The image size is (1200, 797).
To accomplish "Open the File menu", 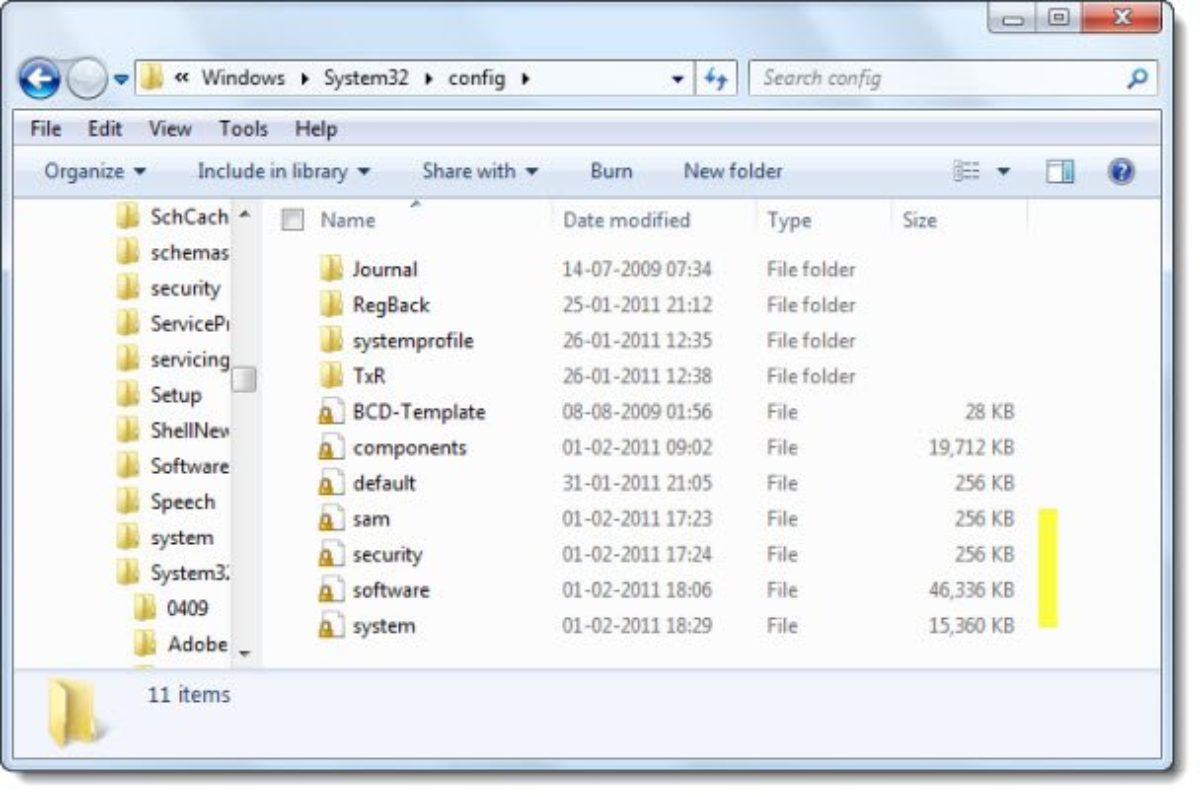I will 46,129.
